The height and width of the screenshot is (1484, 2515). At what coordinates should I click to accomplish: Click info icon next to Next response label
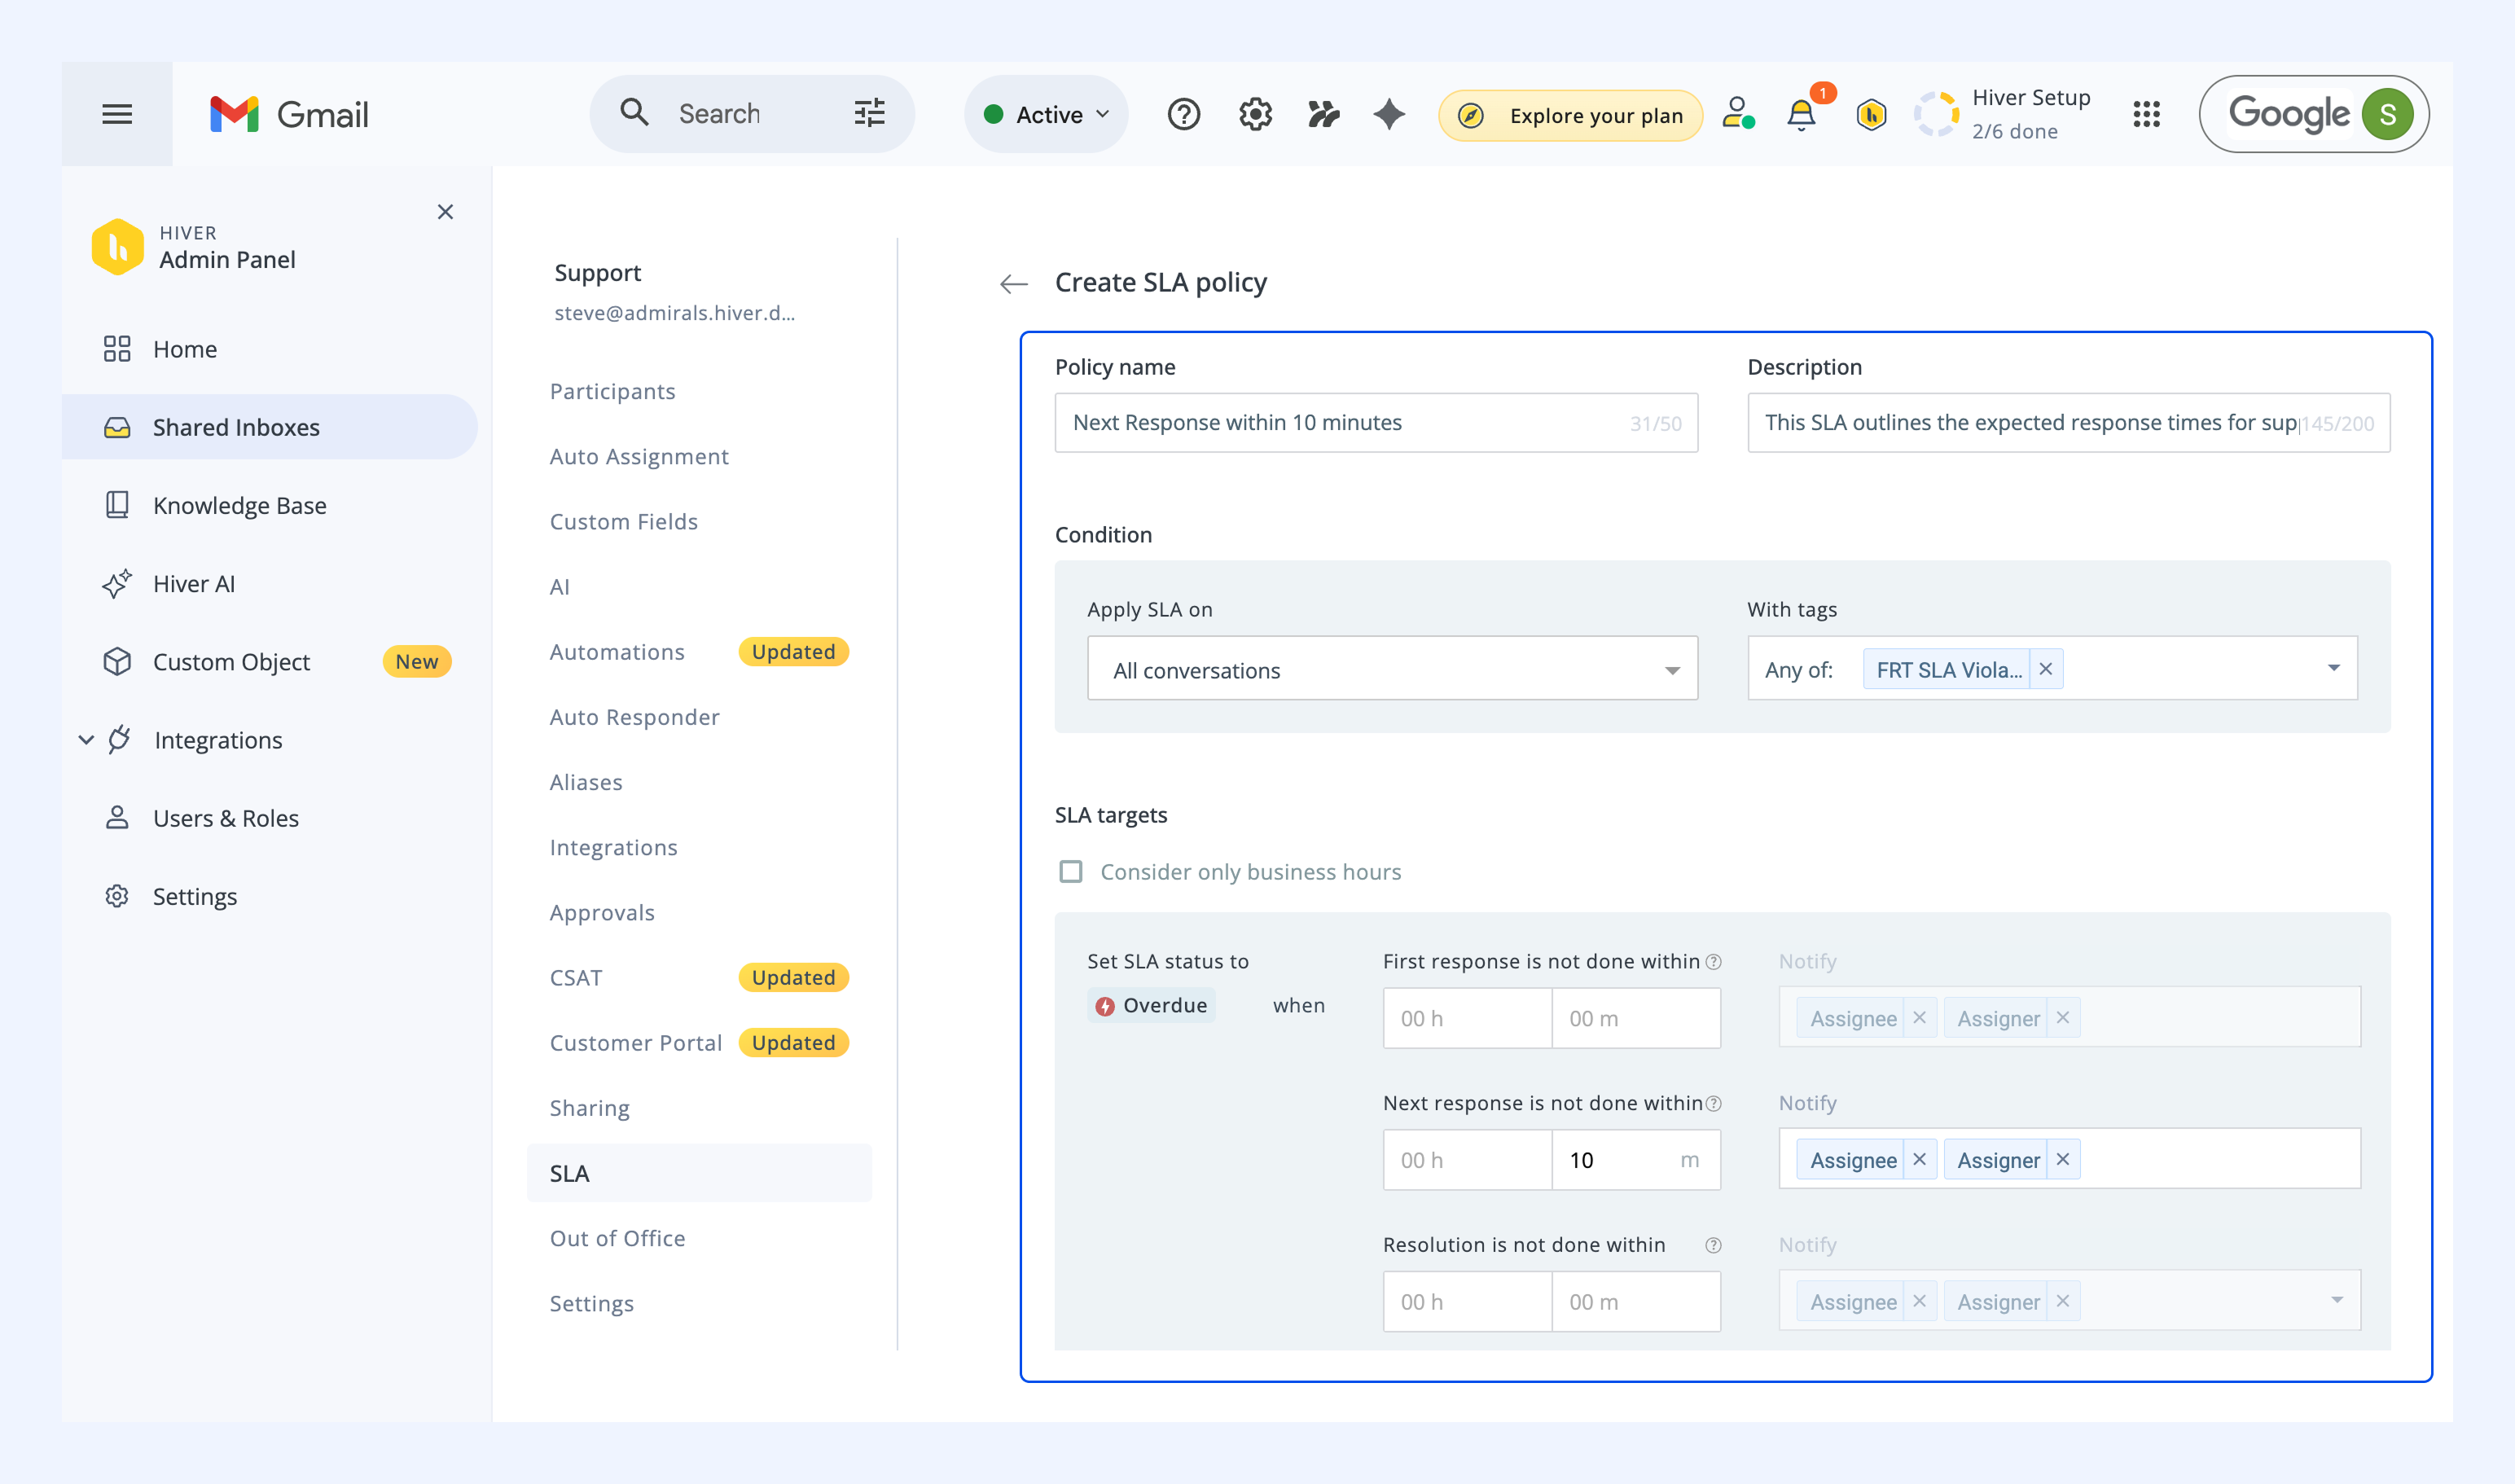tap(1713, 1104)
